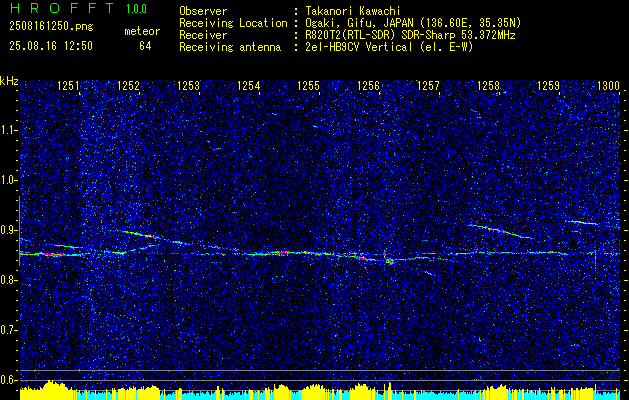Click the Receiving antenna field label
629x400 pixels.
230,47
